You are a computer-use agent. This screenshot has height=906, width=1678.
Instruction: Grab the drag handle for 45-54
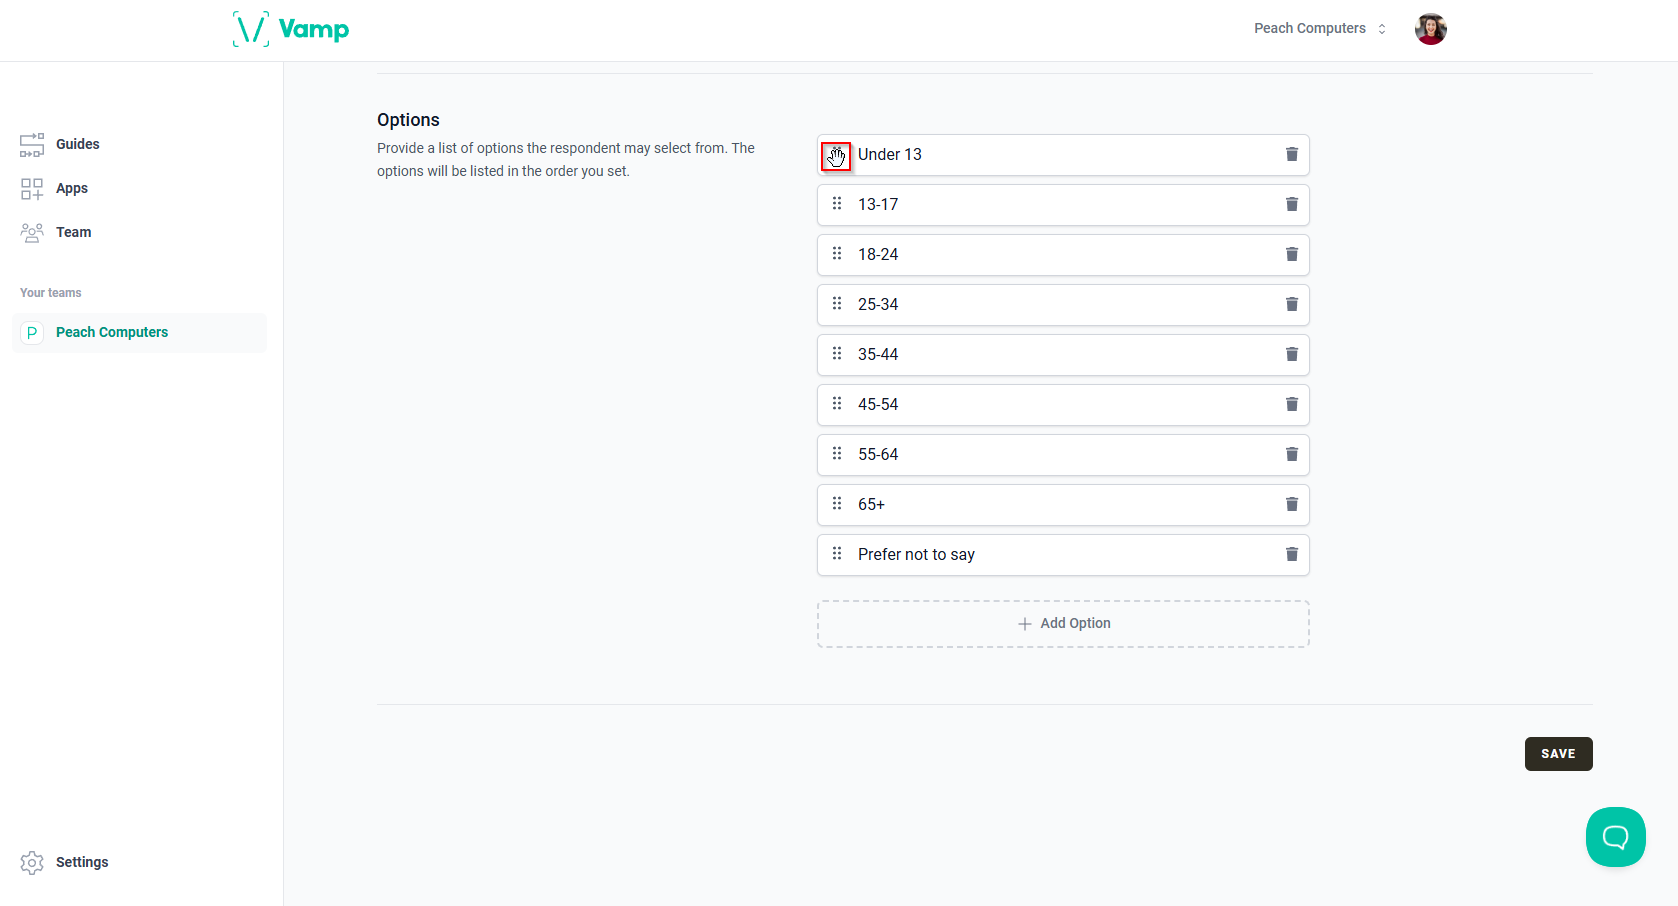(837, 404)
